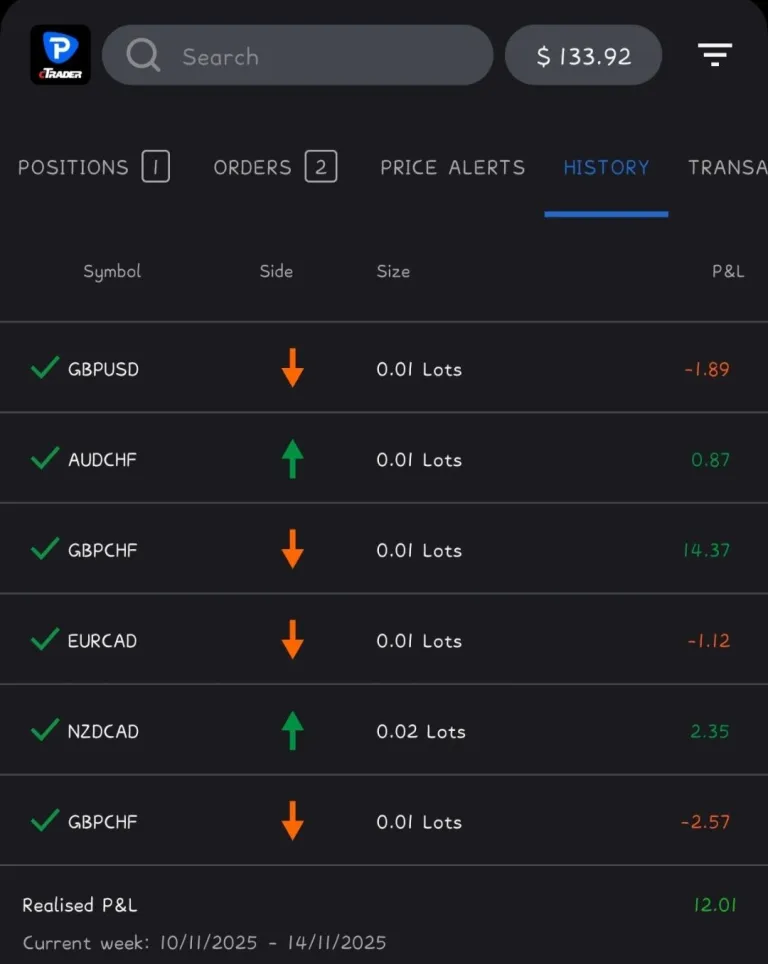Go to the Price Alerts tab
The height and width of the screenshot is (964, 768).
point(452,167)
